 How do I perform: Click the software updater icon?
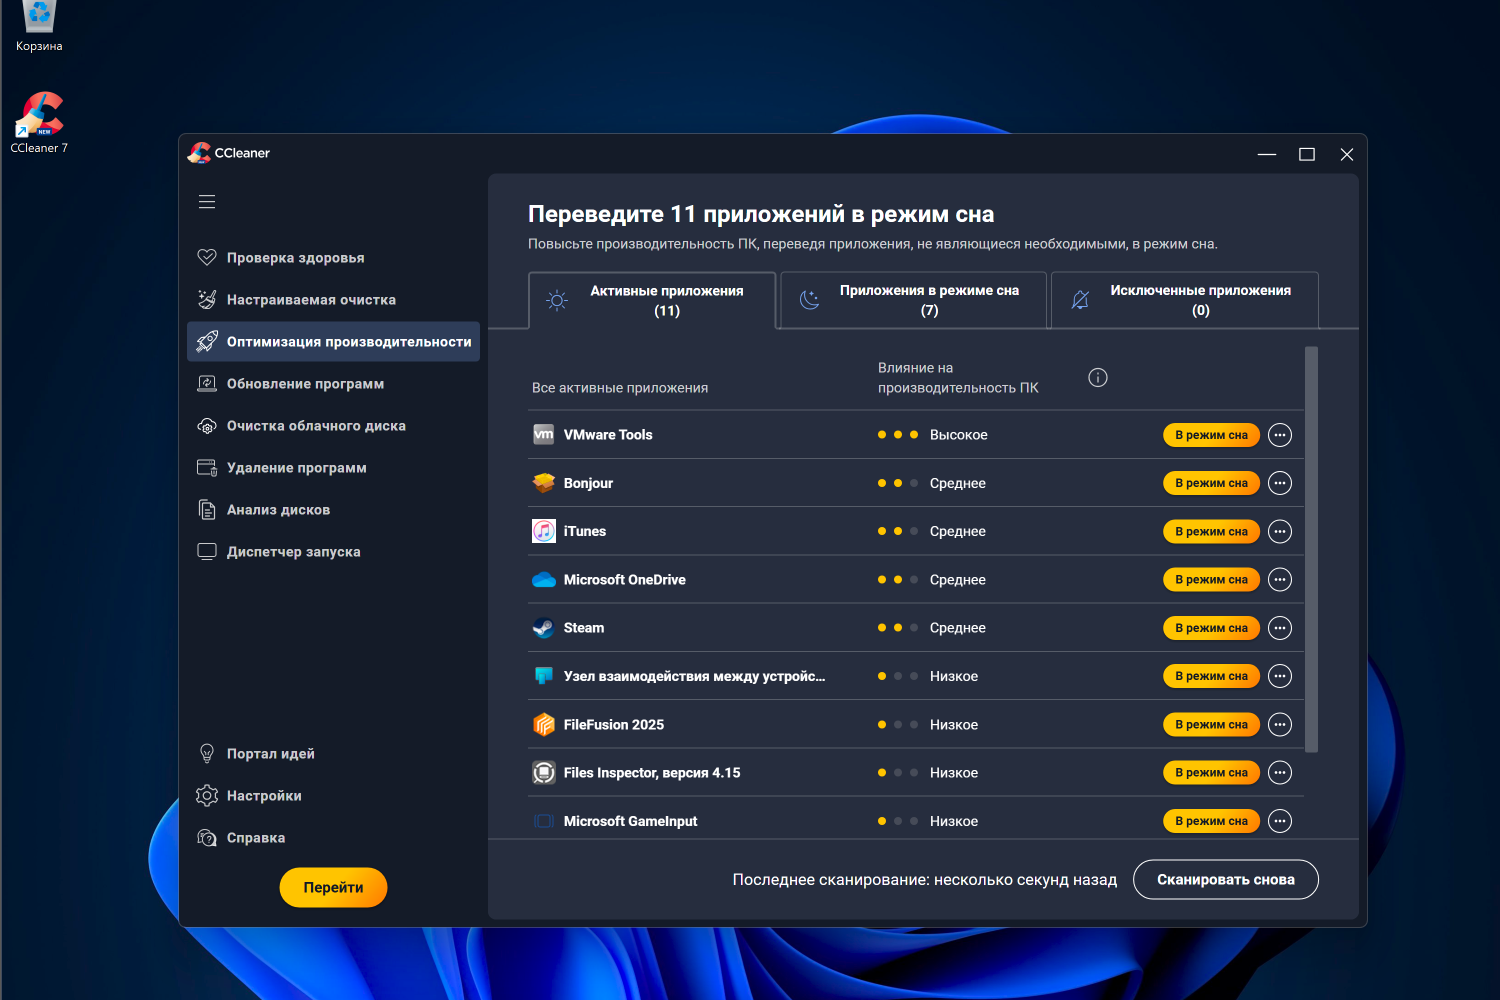207,383
